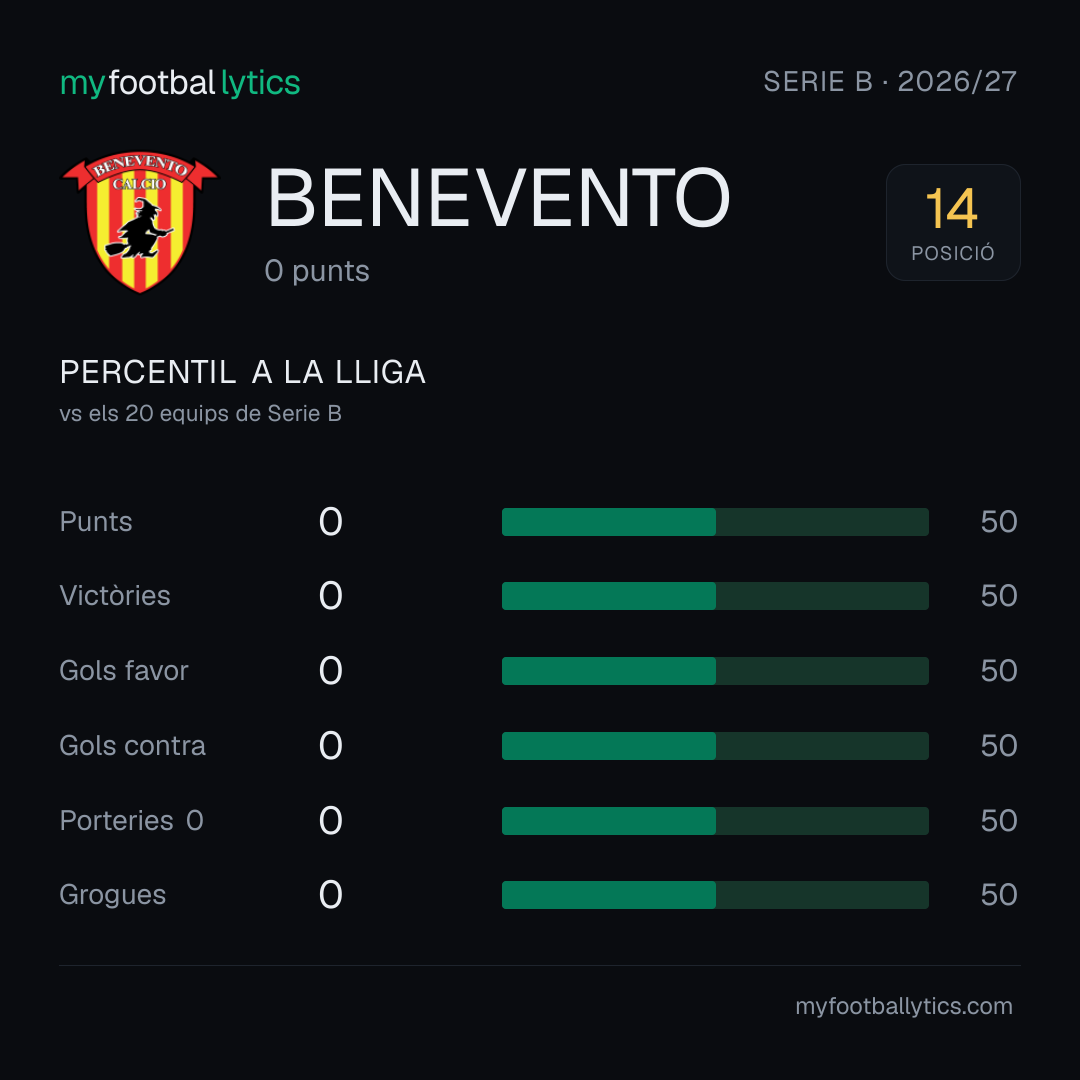Screen dimensions: 1080x1080
Task: Click the myfootballytics brand logo
Action: pyautogui.click(x=180, y=83)
